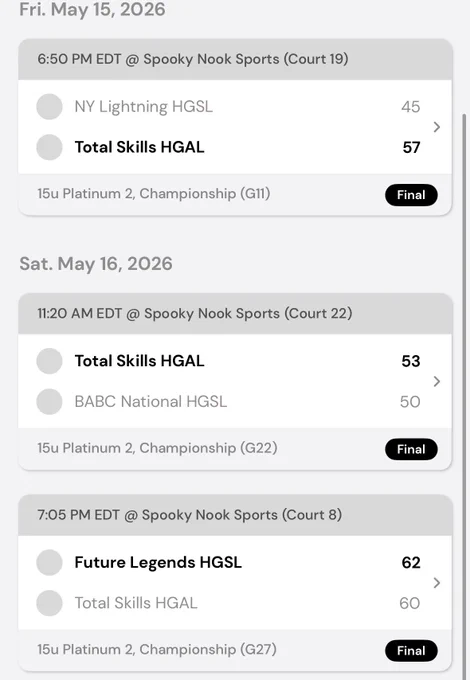
Task: Expand game G11 details chevron
Action: (x=437, y=127)
